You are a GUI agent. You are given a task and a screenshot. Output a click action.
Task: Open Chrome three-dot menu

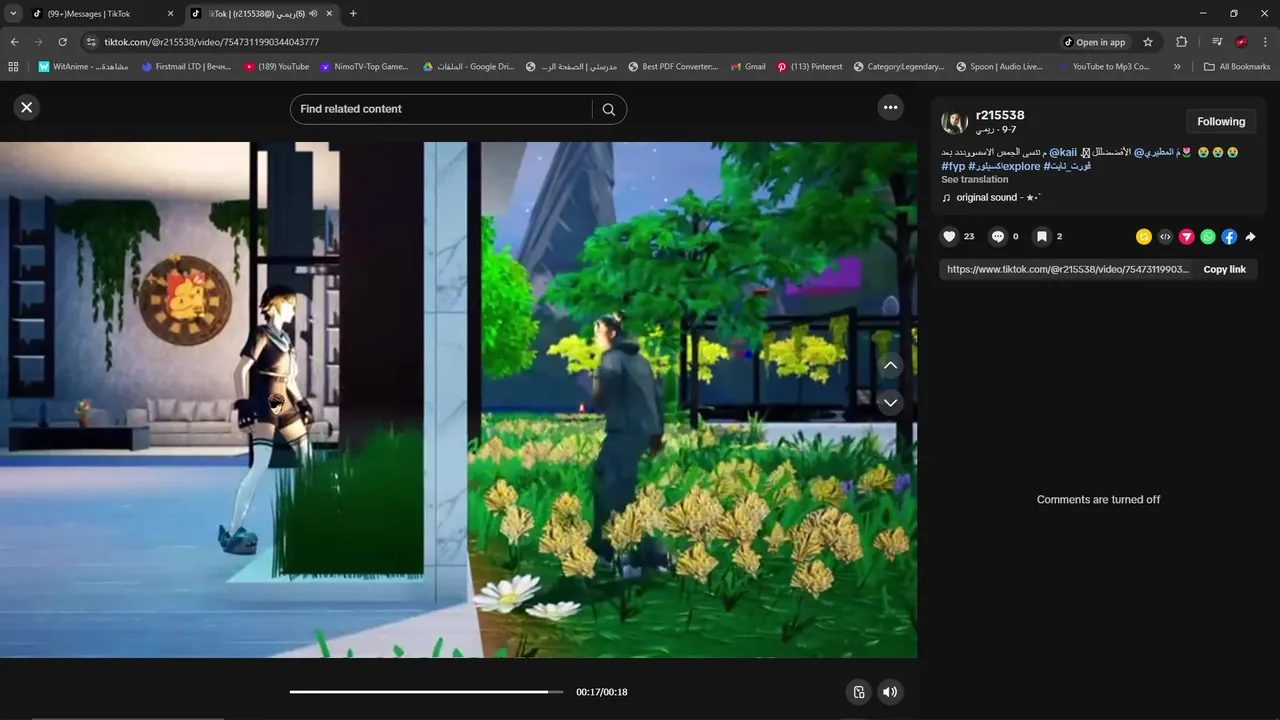click(x=1266, y=42)
